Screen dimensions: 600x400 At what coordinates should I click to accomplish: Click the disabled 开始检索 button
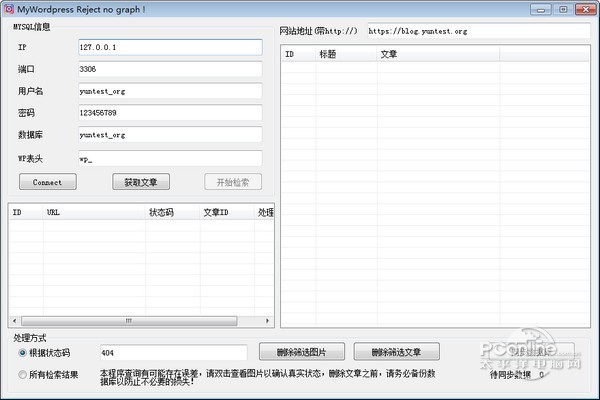coord(233,182)
